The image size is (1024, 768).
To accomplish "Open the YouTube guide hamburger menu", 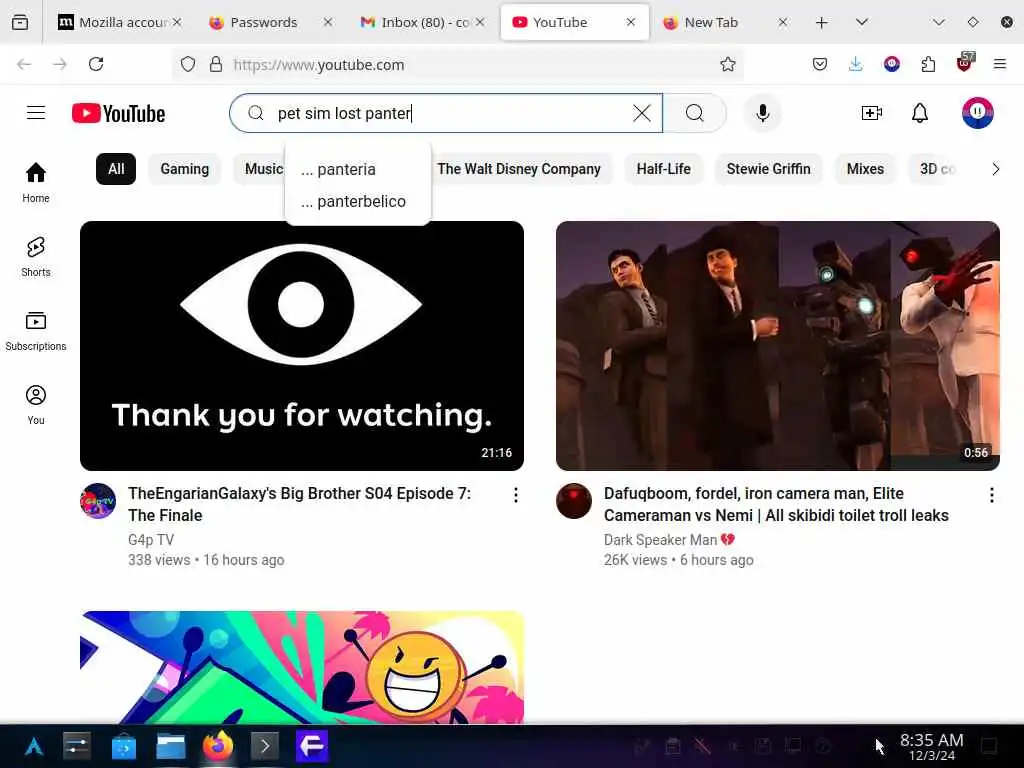I will (36, 113).
